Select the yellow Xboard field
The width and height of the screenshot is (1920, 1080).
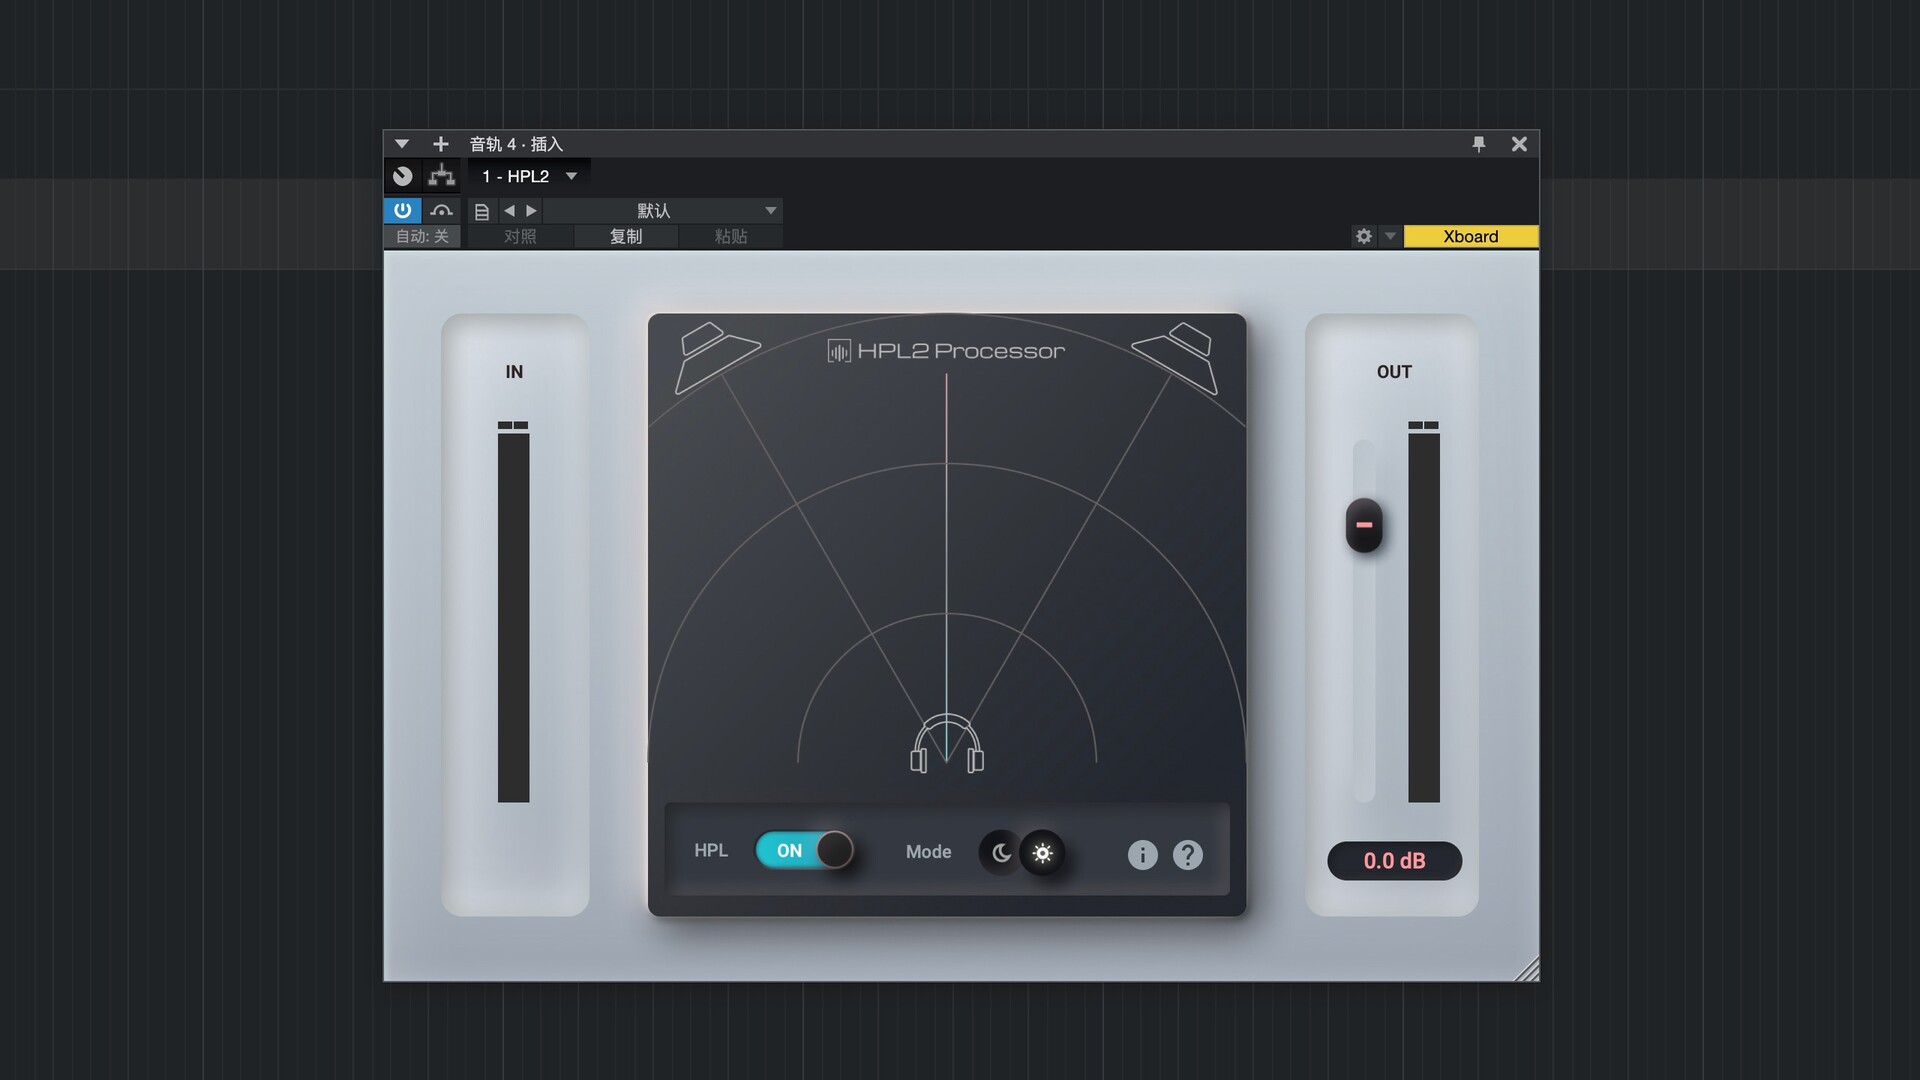click(1471, 236)
